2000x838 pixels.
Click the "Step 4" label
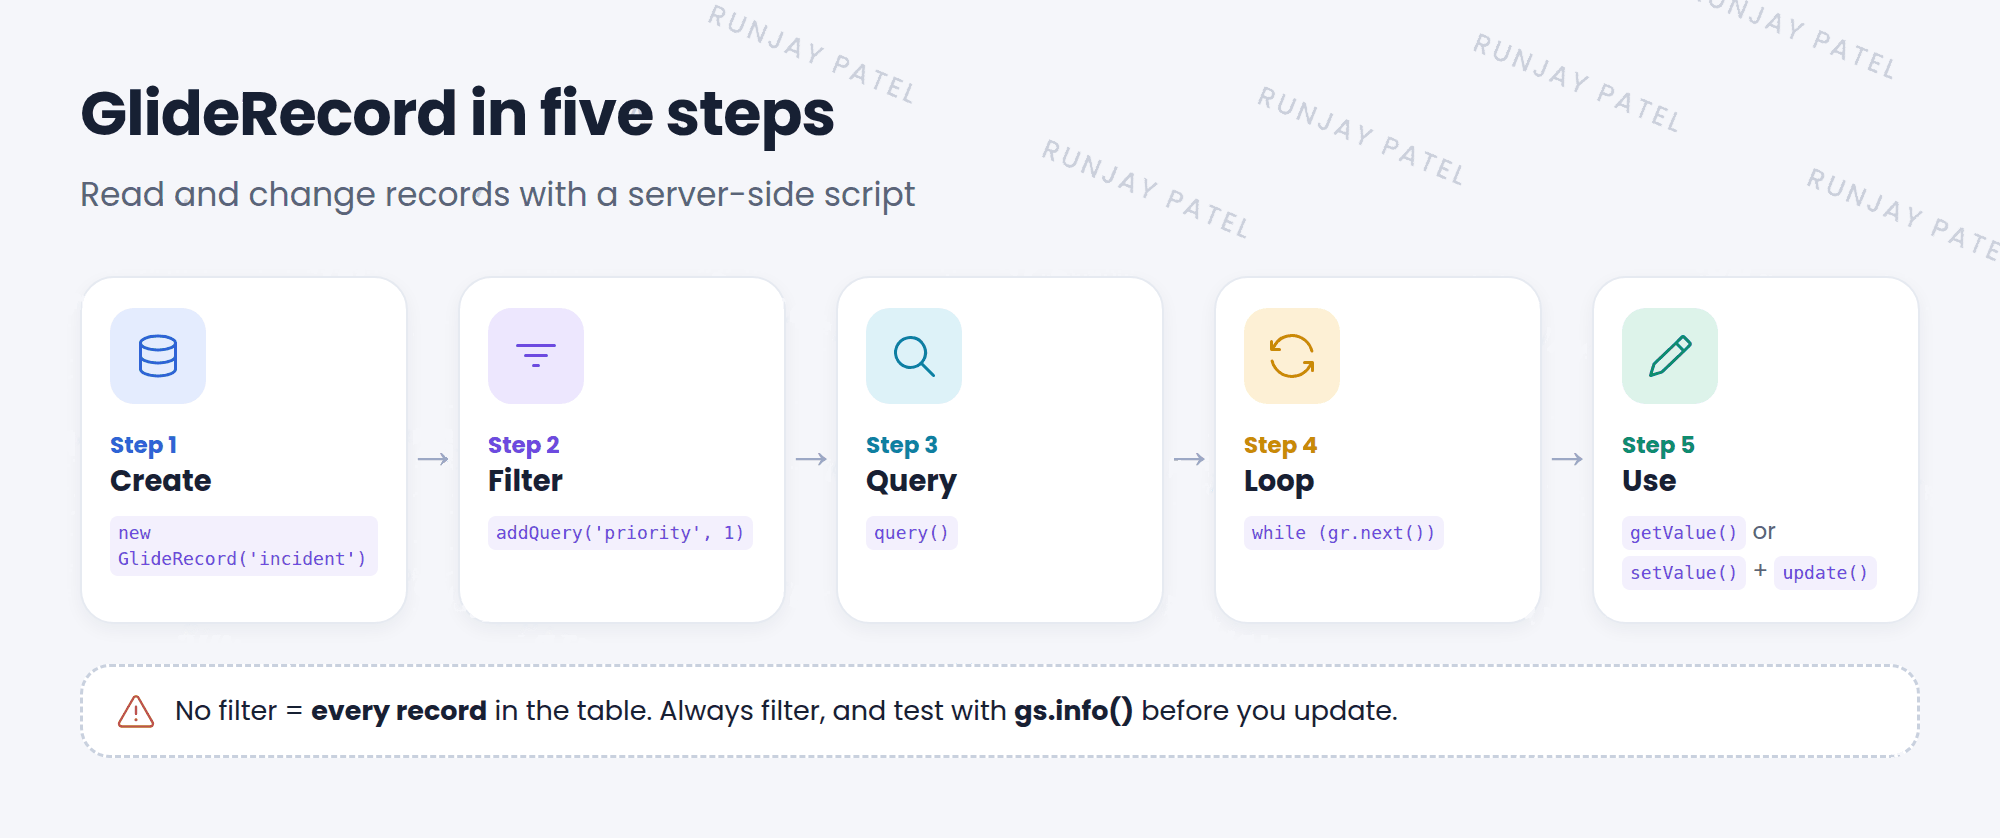pos(1280,445)
